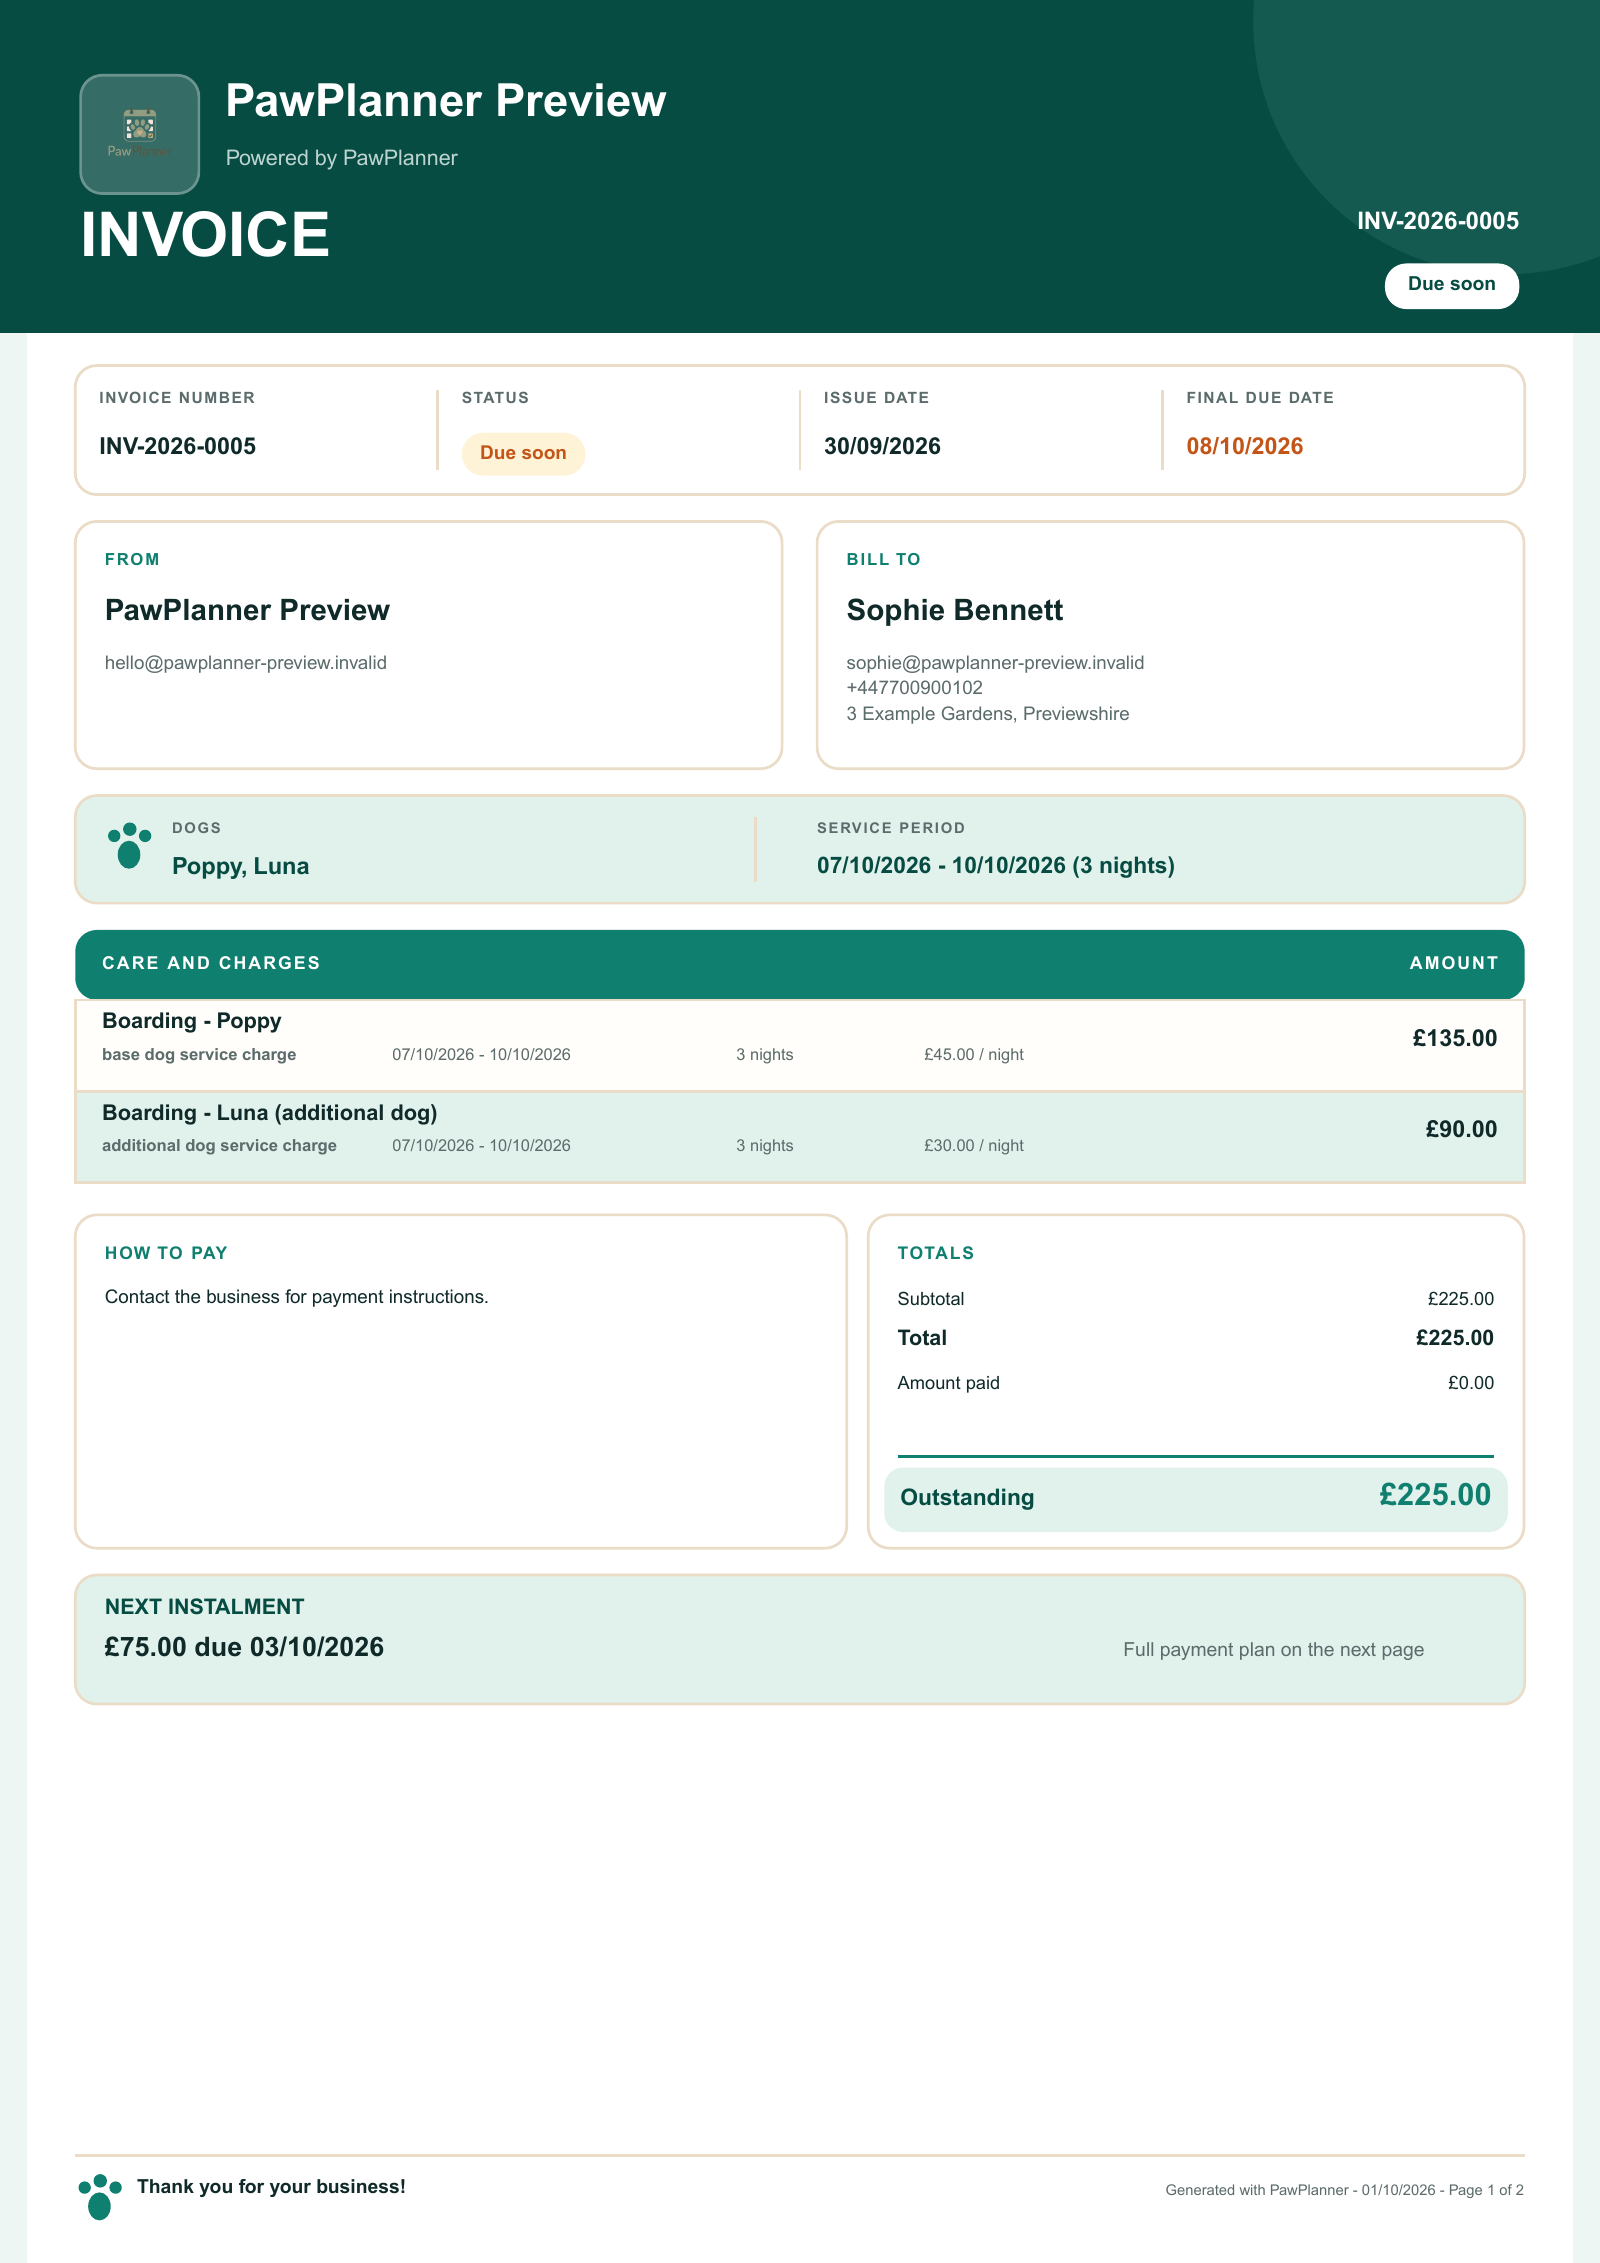Click the sophie@pawplanner-preview.invalid email
The width and height of the screenshot is (1600, 2263).
pos(995,663)
